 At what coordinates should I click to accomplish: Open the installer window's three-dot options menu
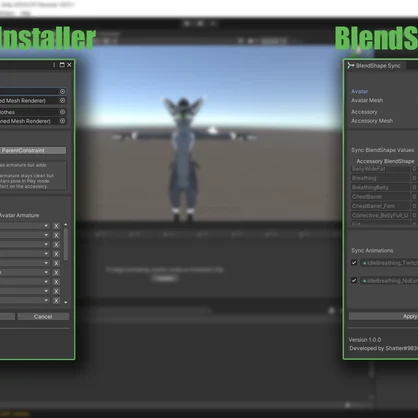[54, 65]
